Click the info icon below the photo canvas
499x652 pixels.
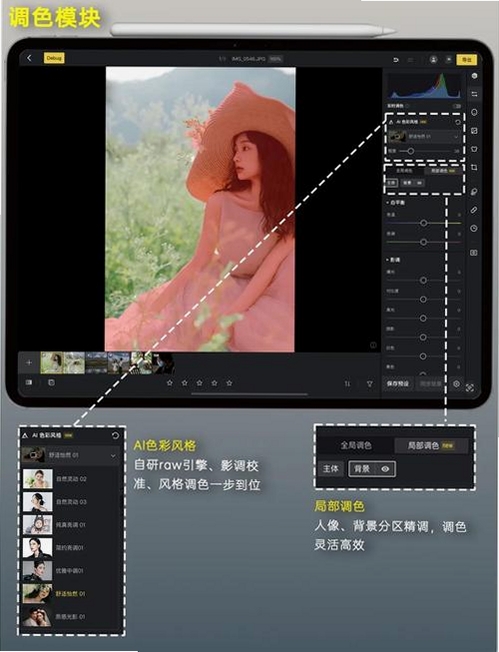tap(373, 345)
